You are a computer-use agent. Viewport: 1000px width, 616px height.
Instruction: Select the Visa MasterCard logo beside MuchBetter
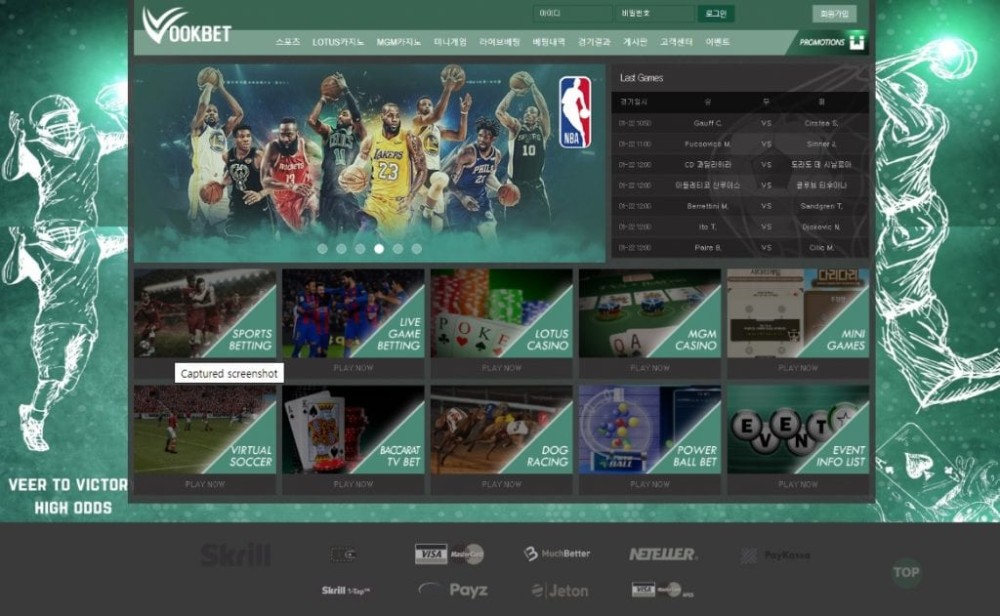coord(449,554)
